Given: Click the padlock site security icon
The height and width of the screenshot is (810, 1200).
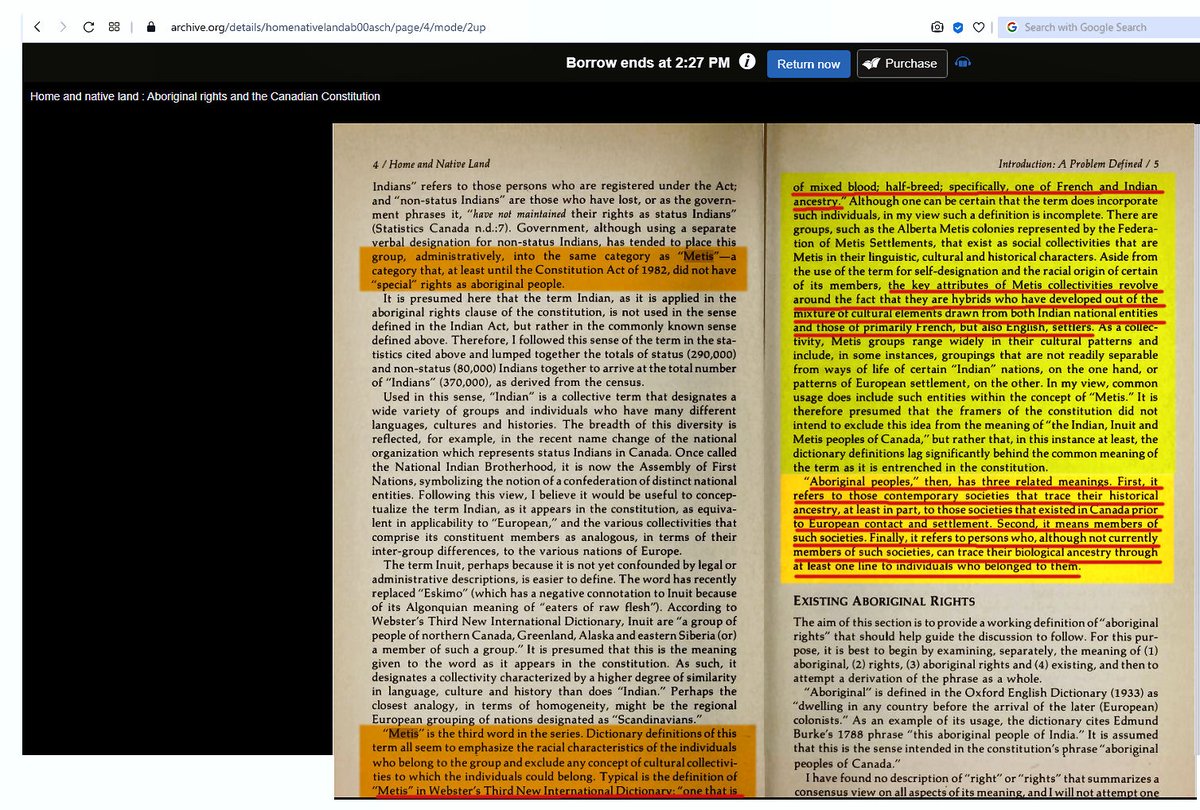Looking at the screenshot, I should click(x=151, y=27).
